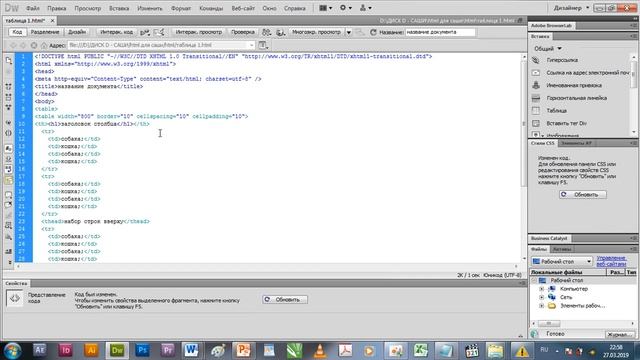This screenshot has height=360, width=640.
Task: Open the Дизайнер workspace switcher
Action: tap(571, 8)
